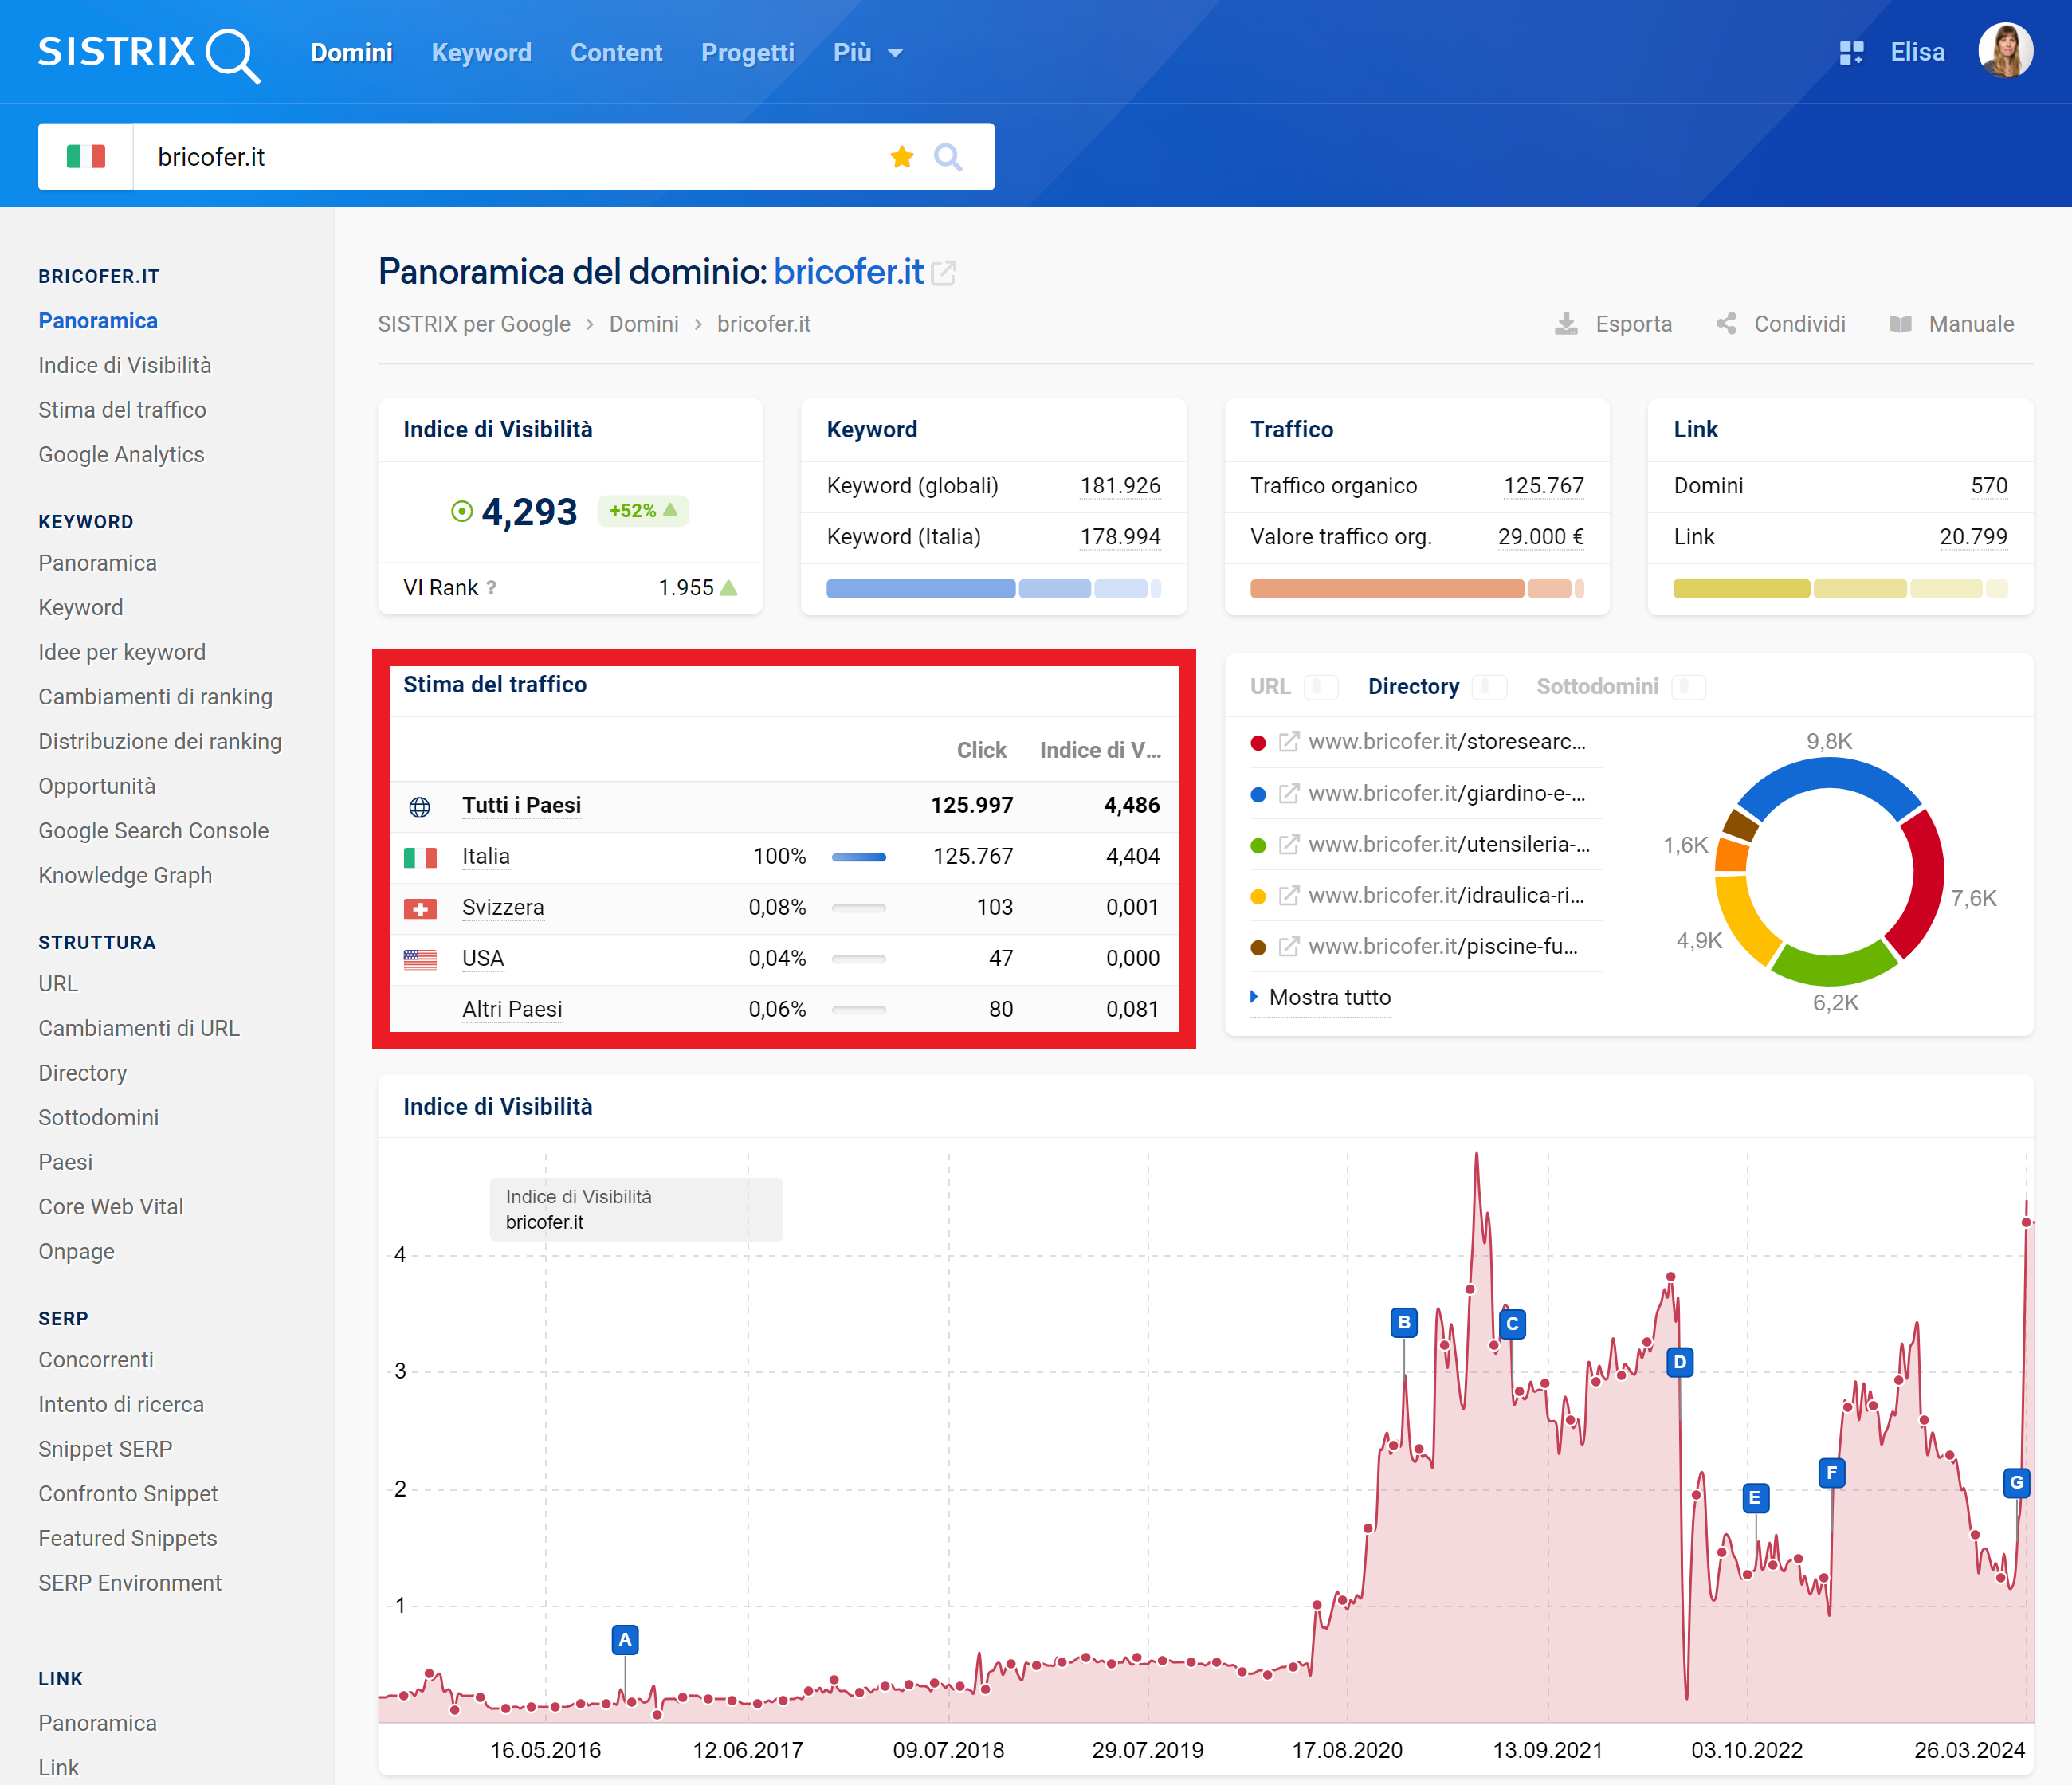Open the Content top menu
2072x1785 pixels.
point(616,53)
